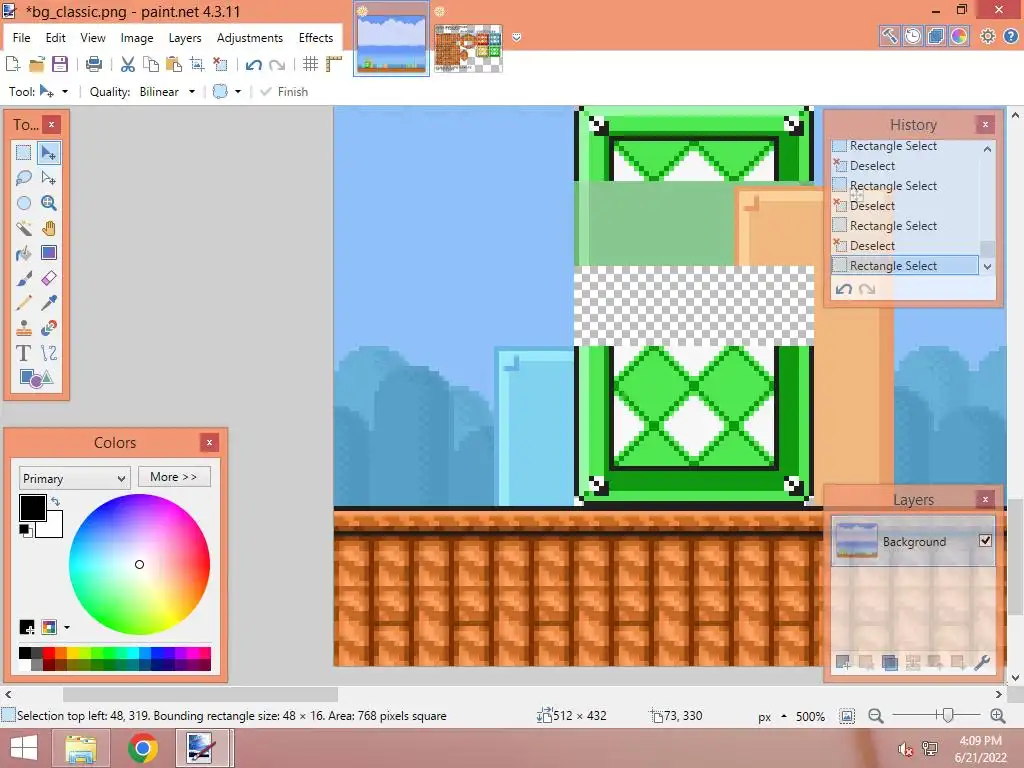Swap primary and secondary colors arrow
The width and height of the screenshot is (1024, 768).
tap(56, 501)
